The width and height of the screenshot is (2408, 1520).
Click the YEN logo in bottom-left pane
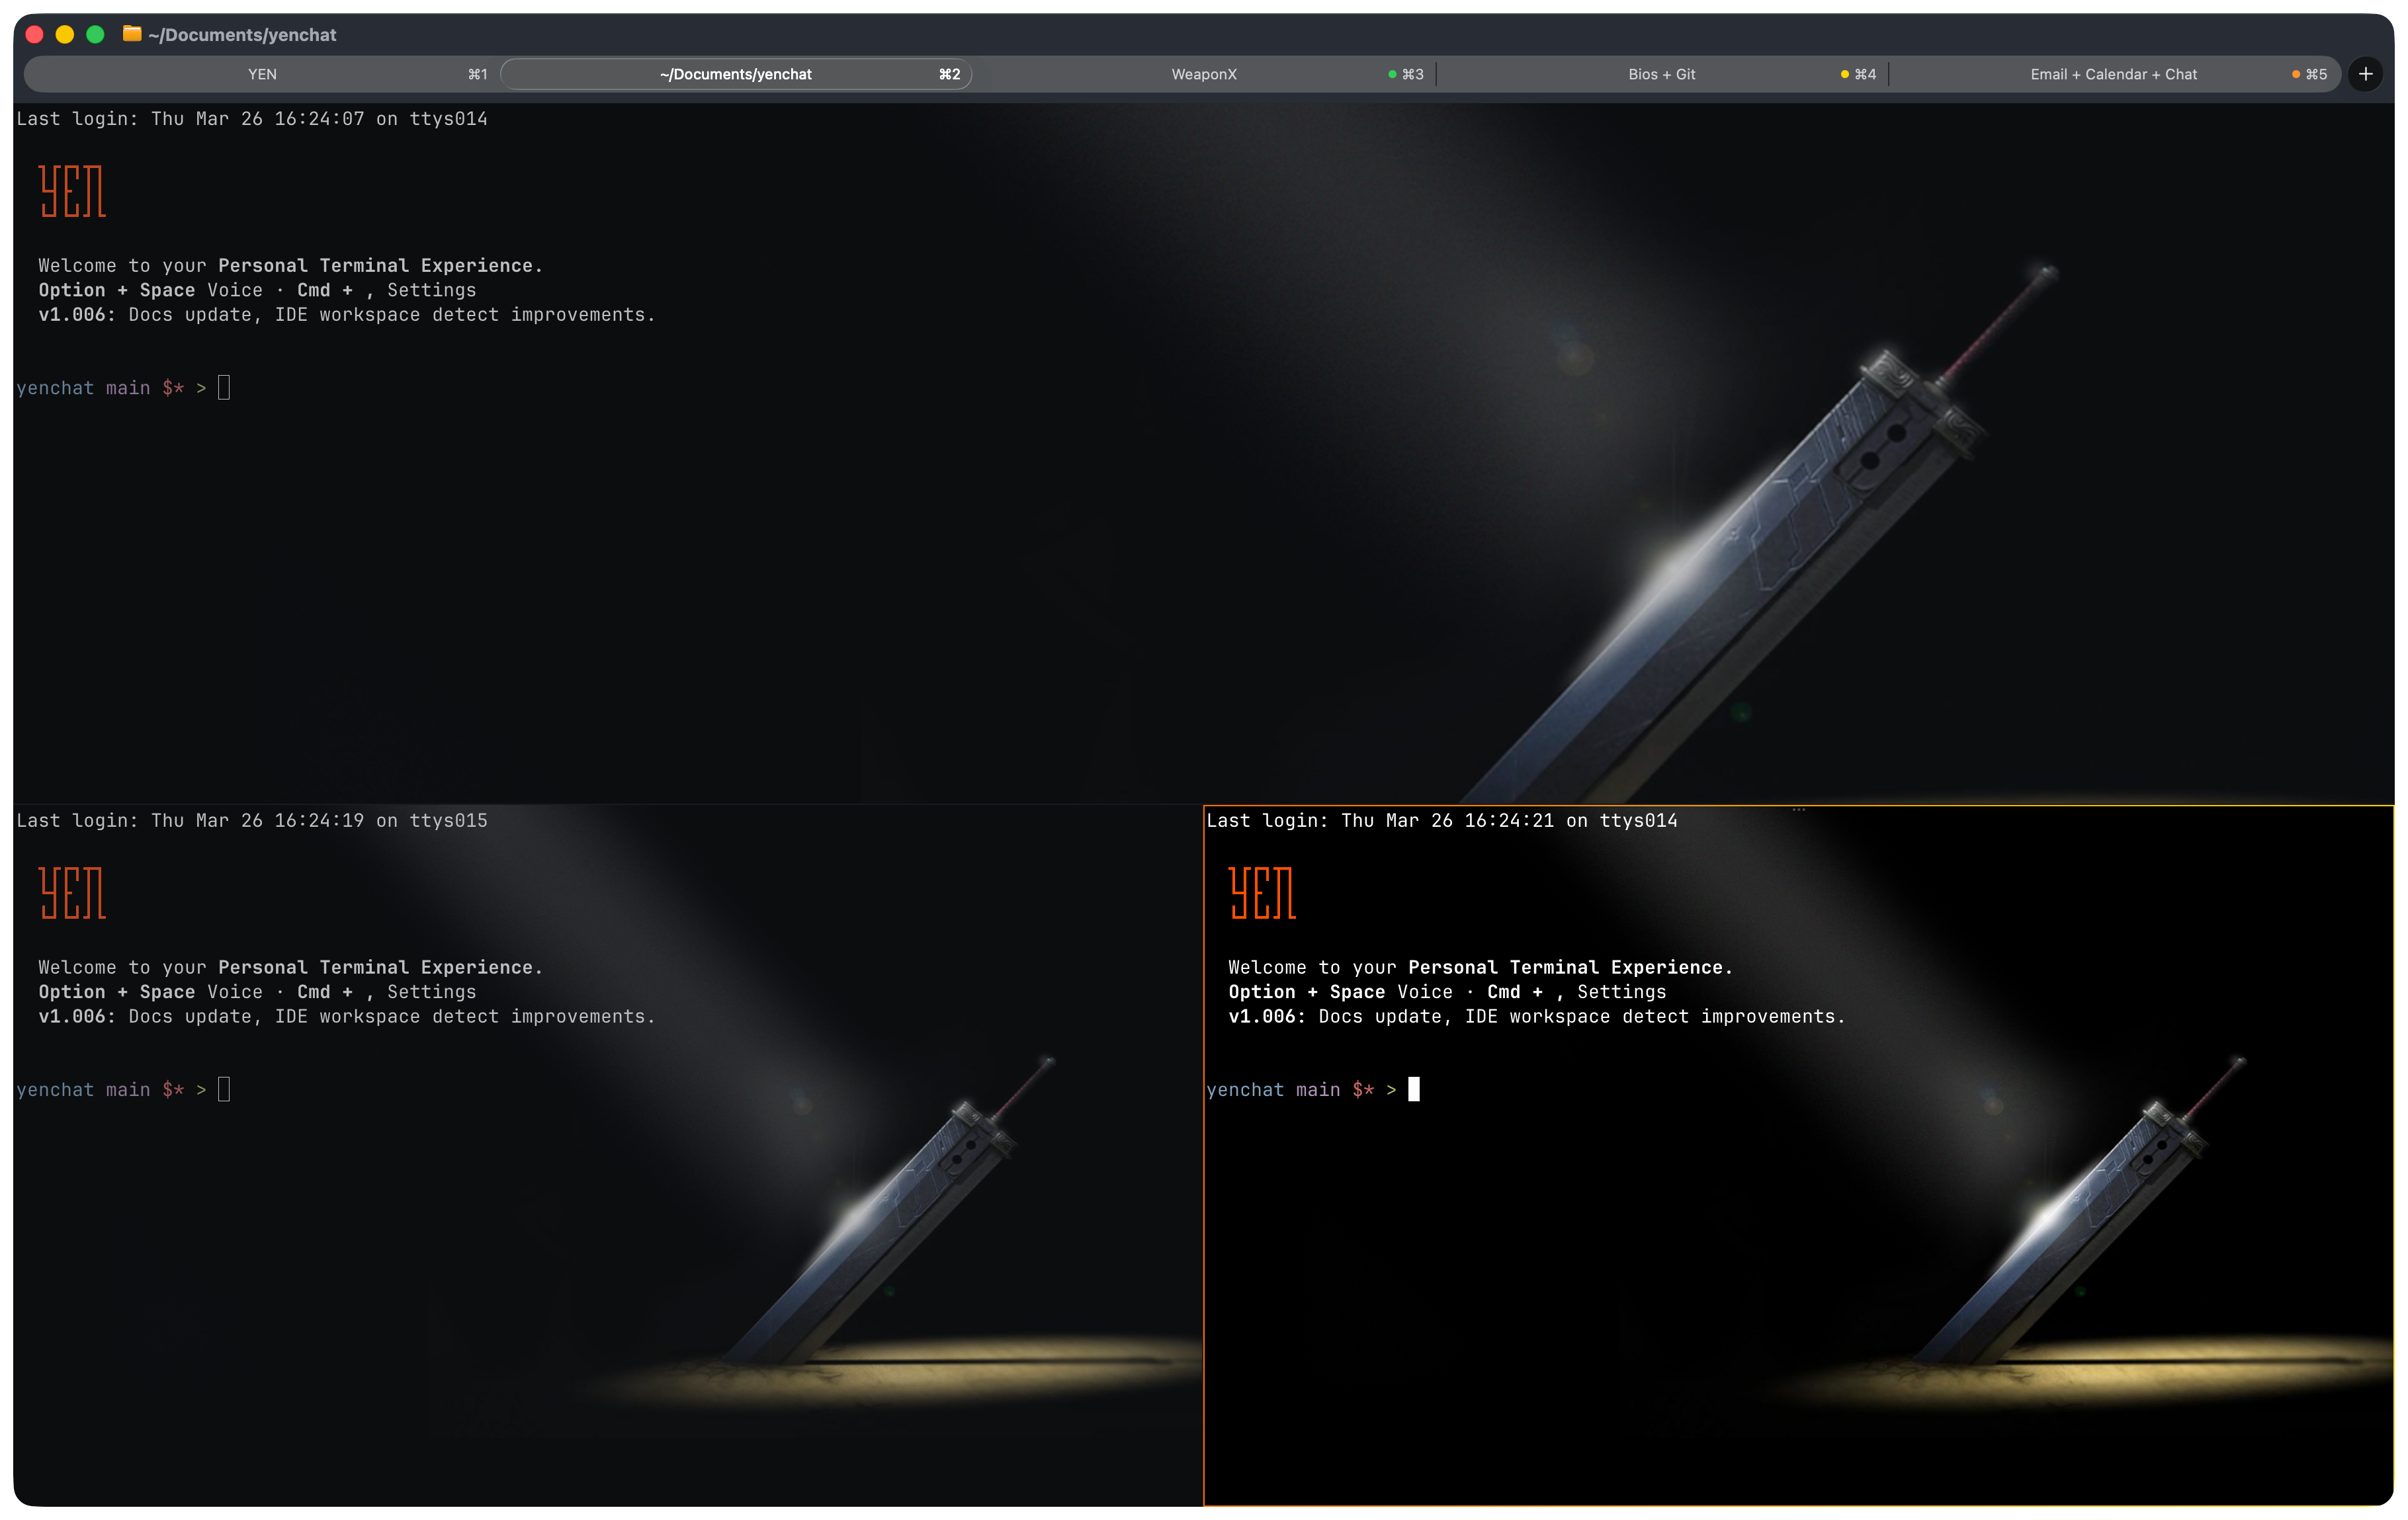click(x=72, y=893)
